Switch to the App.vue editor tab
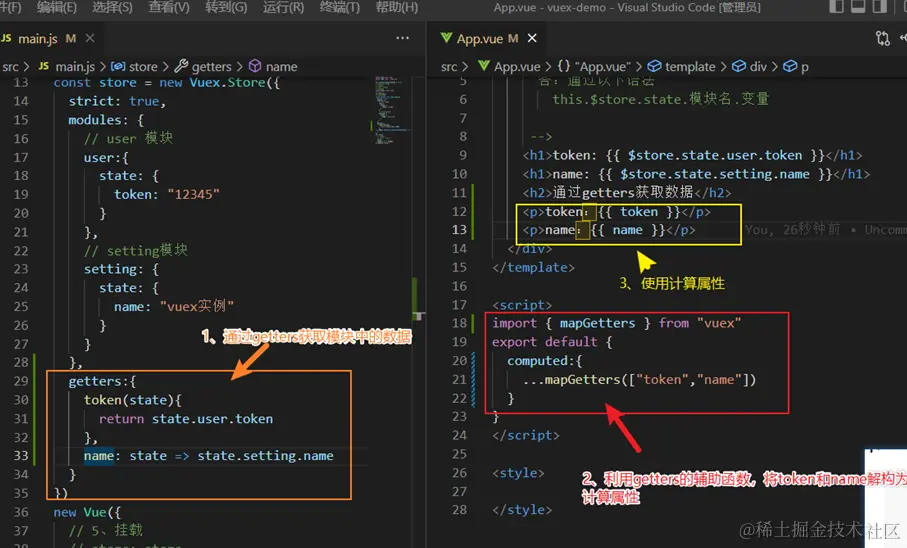The image size is (907, 548). coord(488,38)
